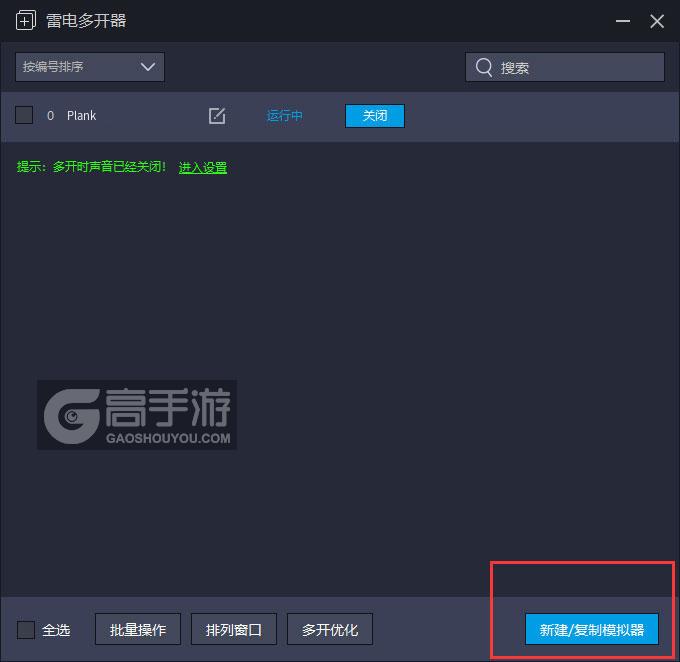
Task: Click 关闭 button to stop Plank
Action: click(375, 116)
